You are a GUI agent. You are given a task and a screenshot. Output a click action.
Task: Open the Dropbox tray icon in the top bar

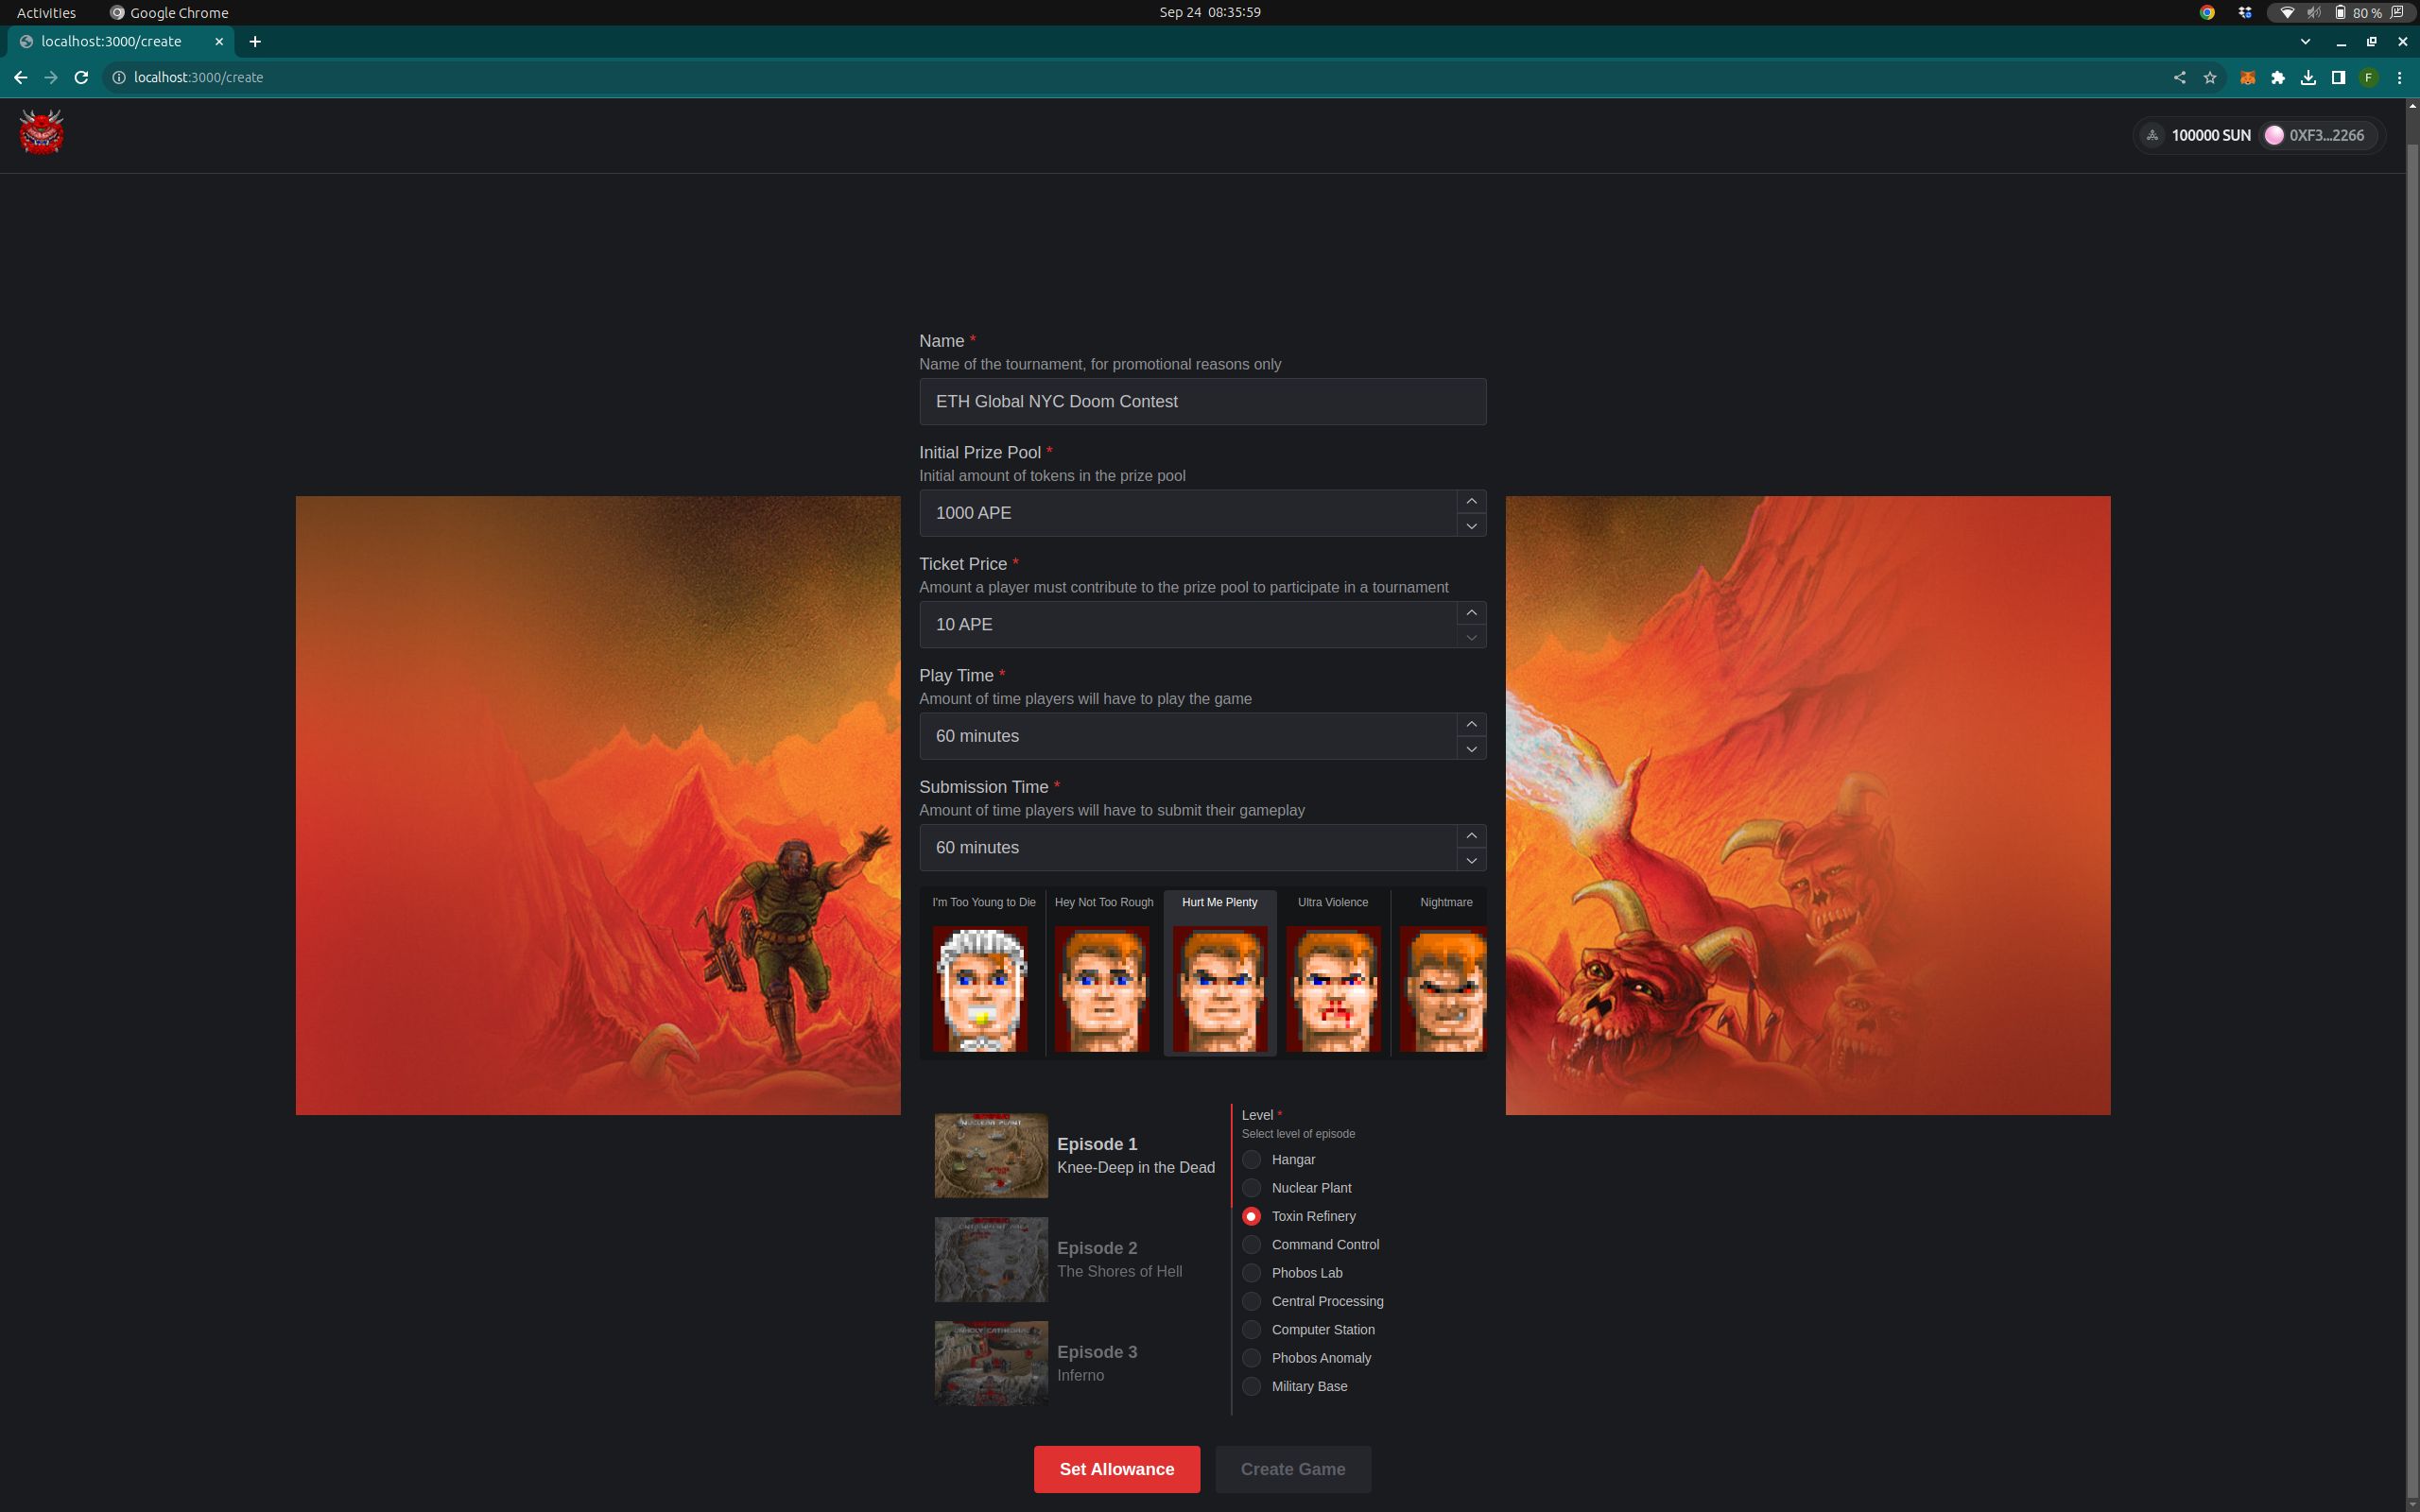pyautogui.click(x=2245, y=12)
